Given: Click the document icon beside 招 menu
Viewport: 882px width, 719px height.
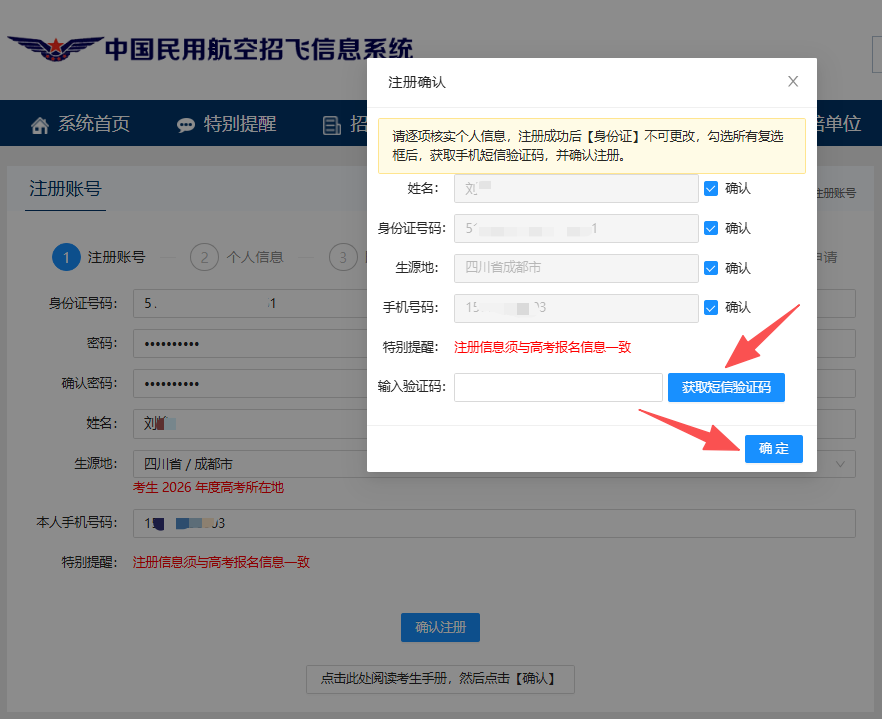Looking at the screenshot, I should coord(331,125).
